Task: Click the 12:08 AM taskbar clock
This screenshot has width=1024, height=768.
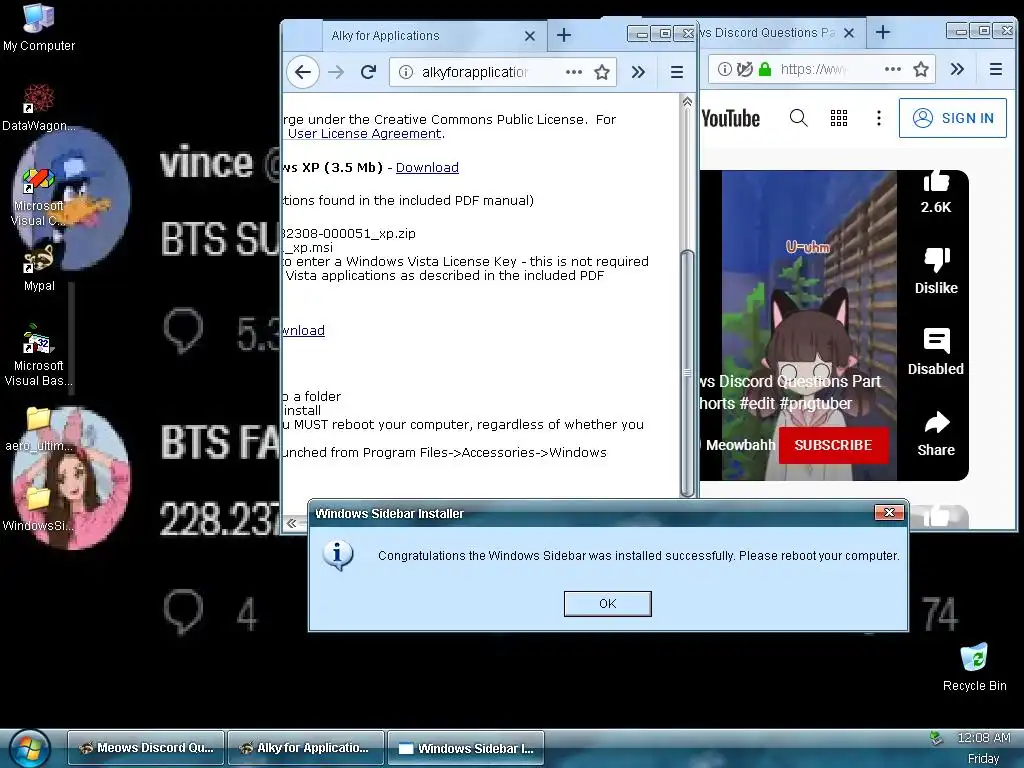Action: 984,738
